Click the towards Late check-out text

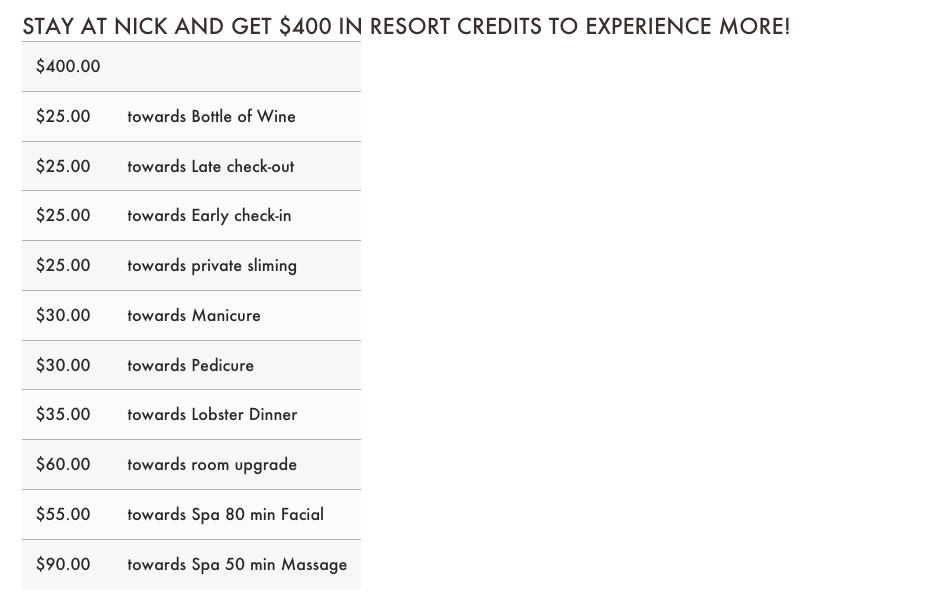pyautogui.click(x=210, y=166)
